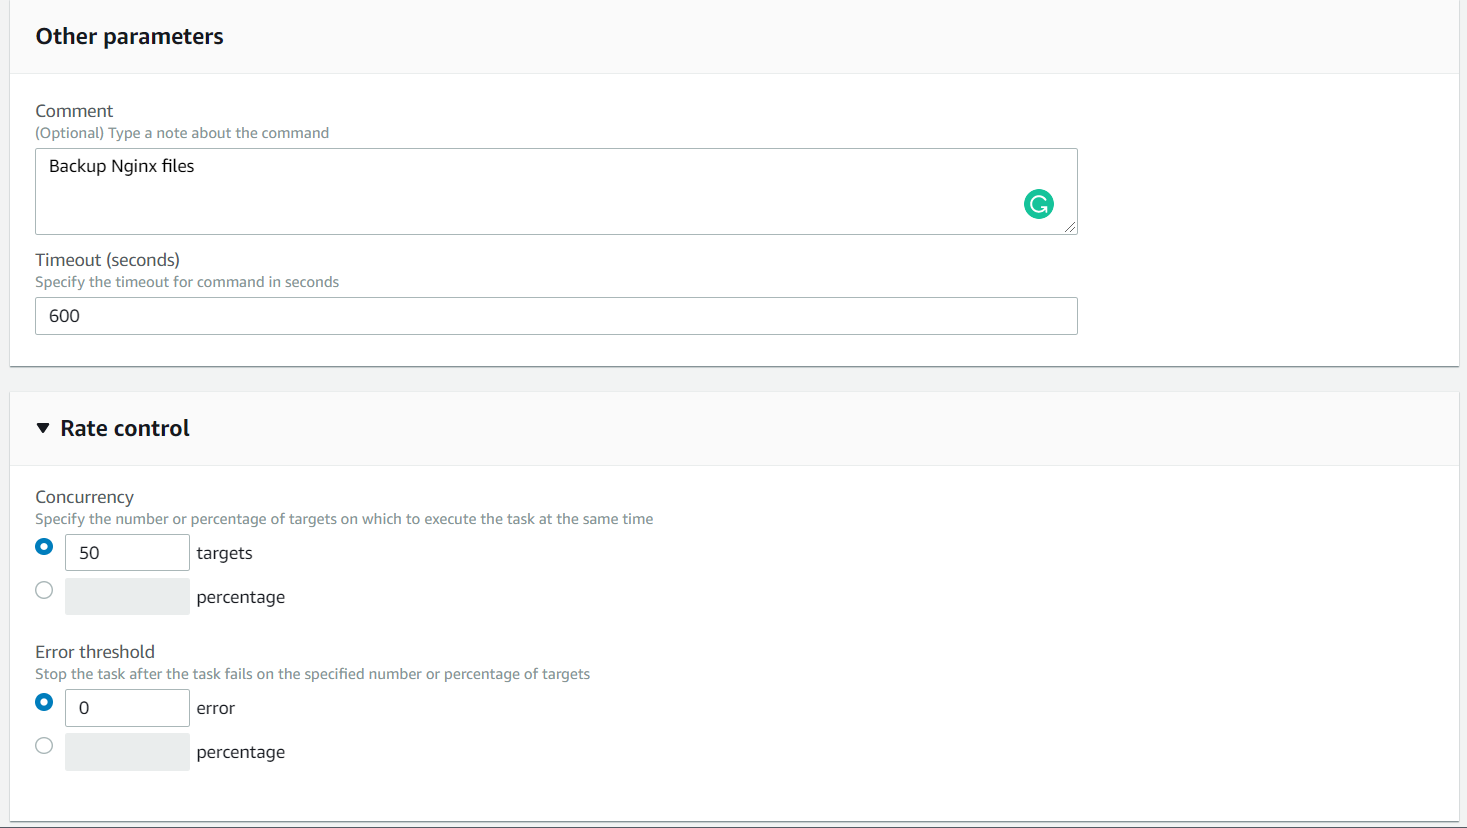The image size is (1467, 828).
Task: Click the Timeout seconds field showing 600
Action: 556,316
